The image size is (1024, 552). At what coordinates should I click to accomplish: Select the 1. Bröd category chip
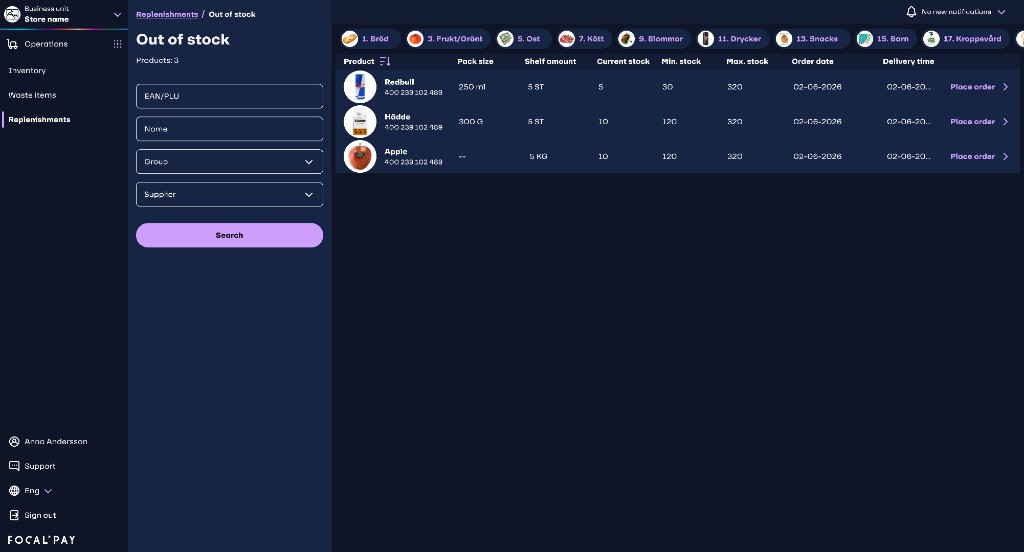click(370, 39)
